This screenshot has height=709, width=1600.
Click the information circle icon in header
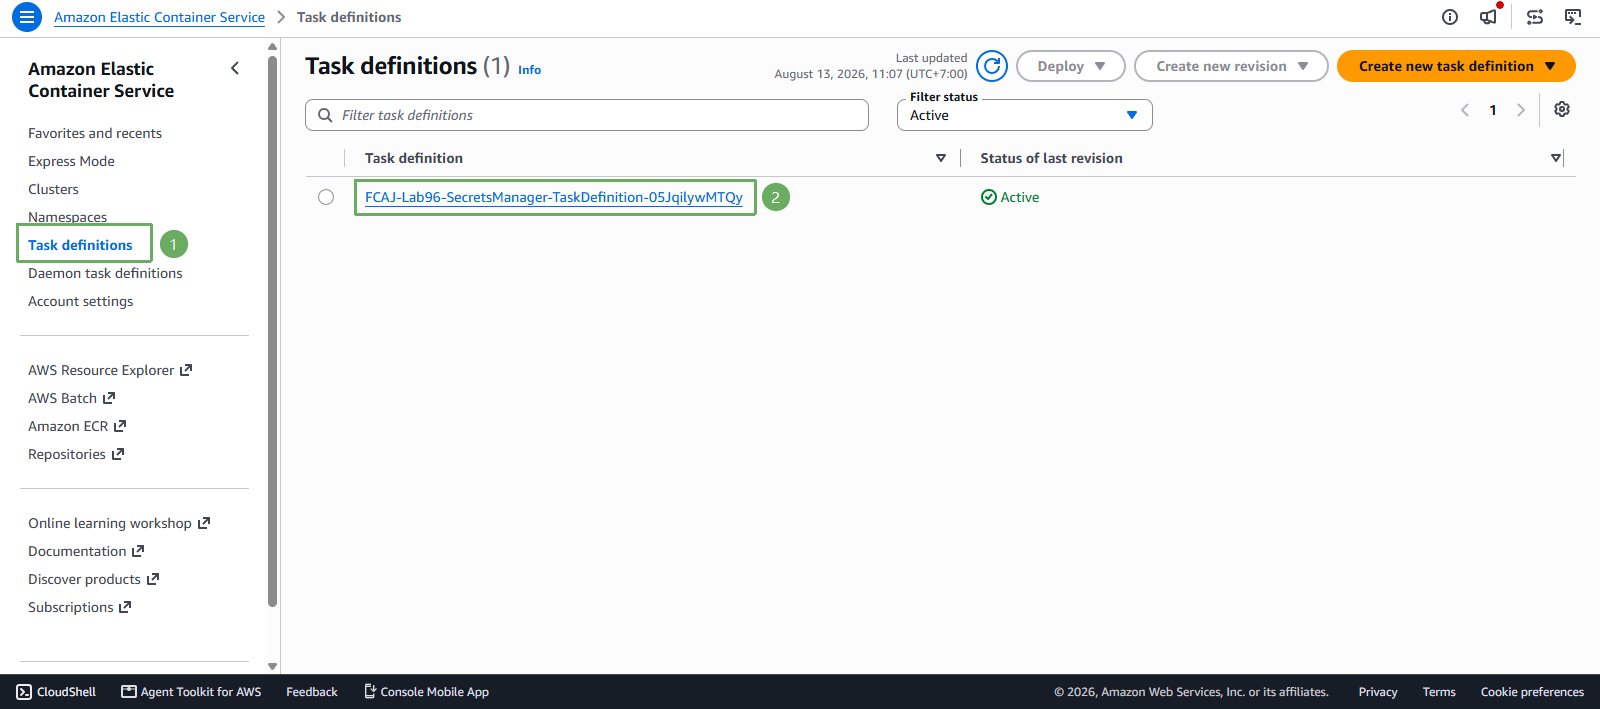coord(1450,17)
